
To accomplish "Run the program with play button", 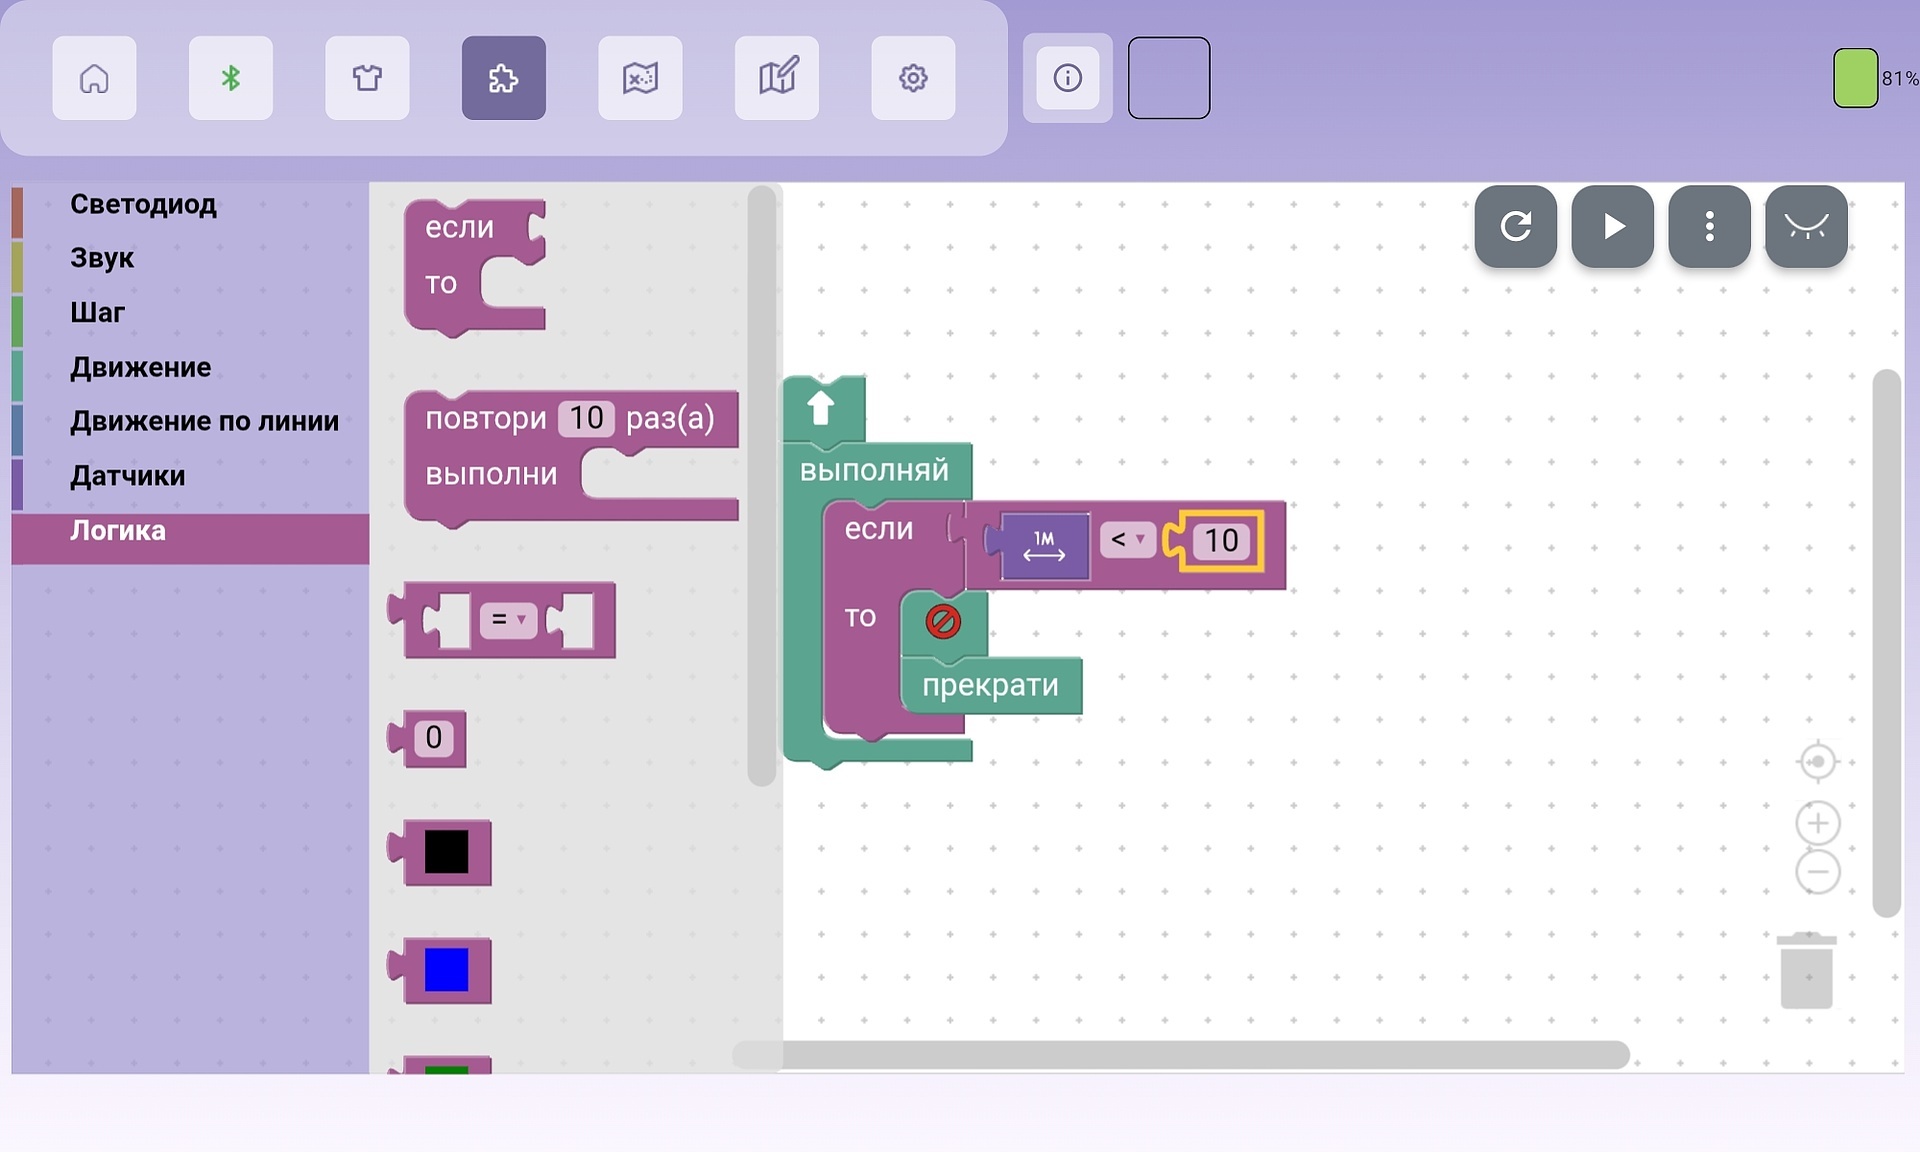I will [x=1612, y=226].
